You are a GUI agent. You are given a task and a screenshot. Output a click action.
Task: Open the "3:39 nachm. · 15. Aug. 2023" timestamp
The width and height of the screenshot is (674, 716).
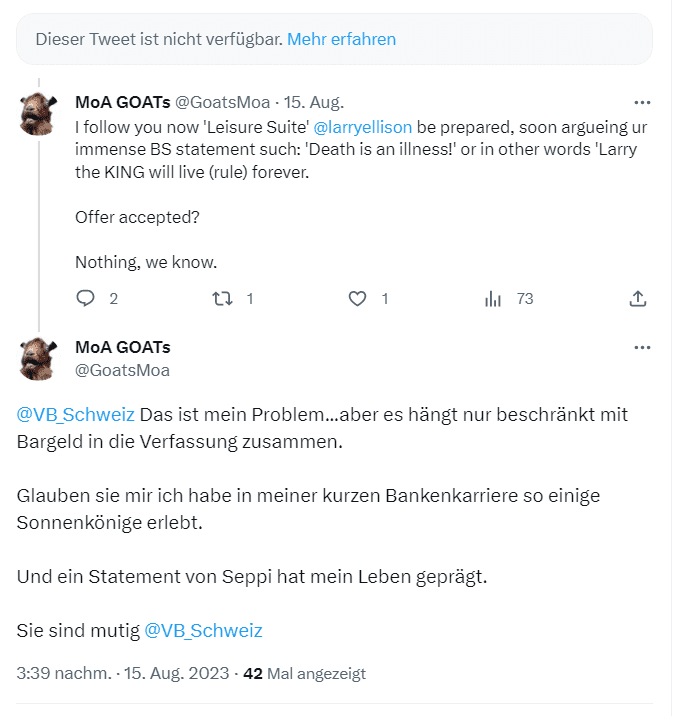(123, 674)
